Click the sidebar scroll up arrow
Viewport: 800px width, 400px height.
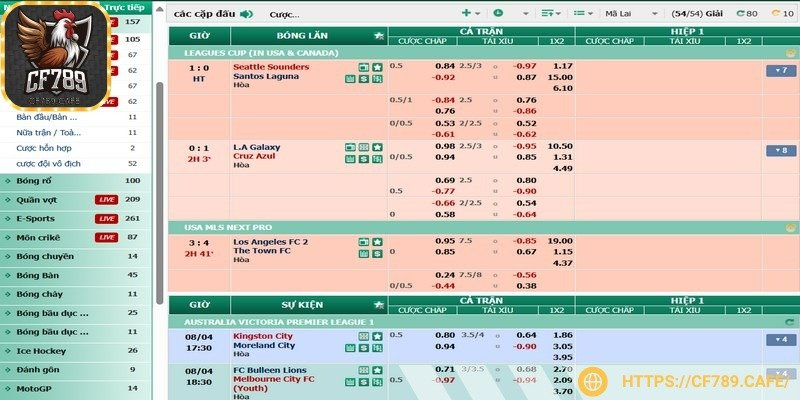(160, 9)
